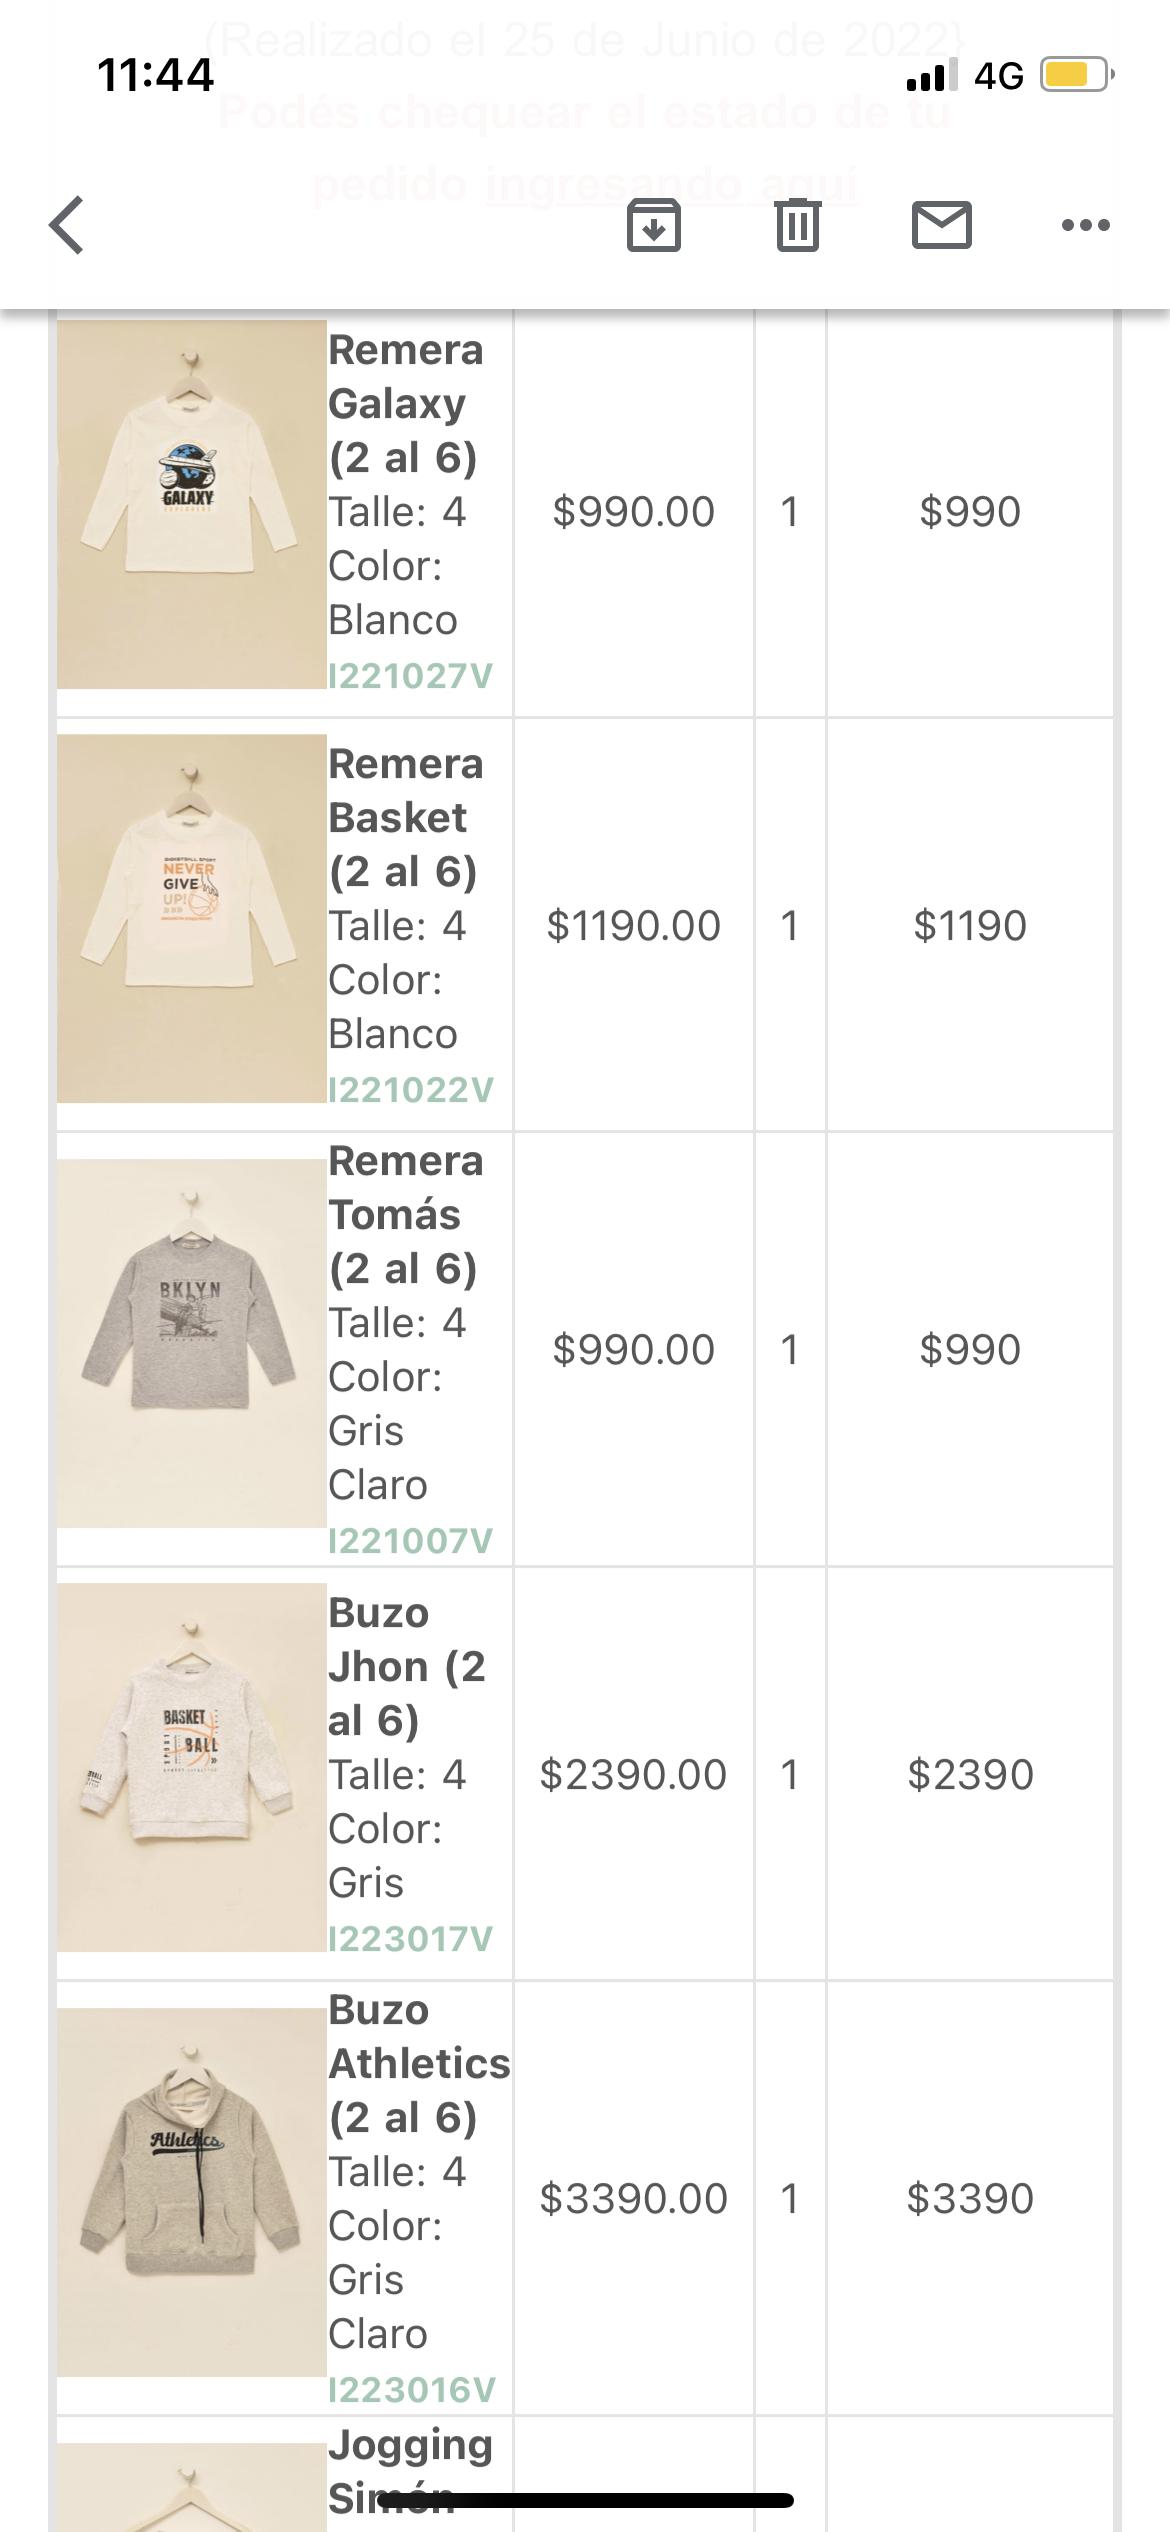Viewport: 1170px width, 2532px height.
Task: Follow the I223017V product code link
Action: click(411, 1939)
